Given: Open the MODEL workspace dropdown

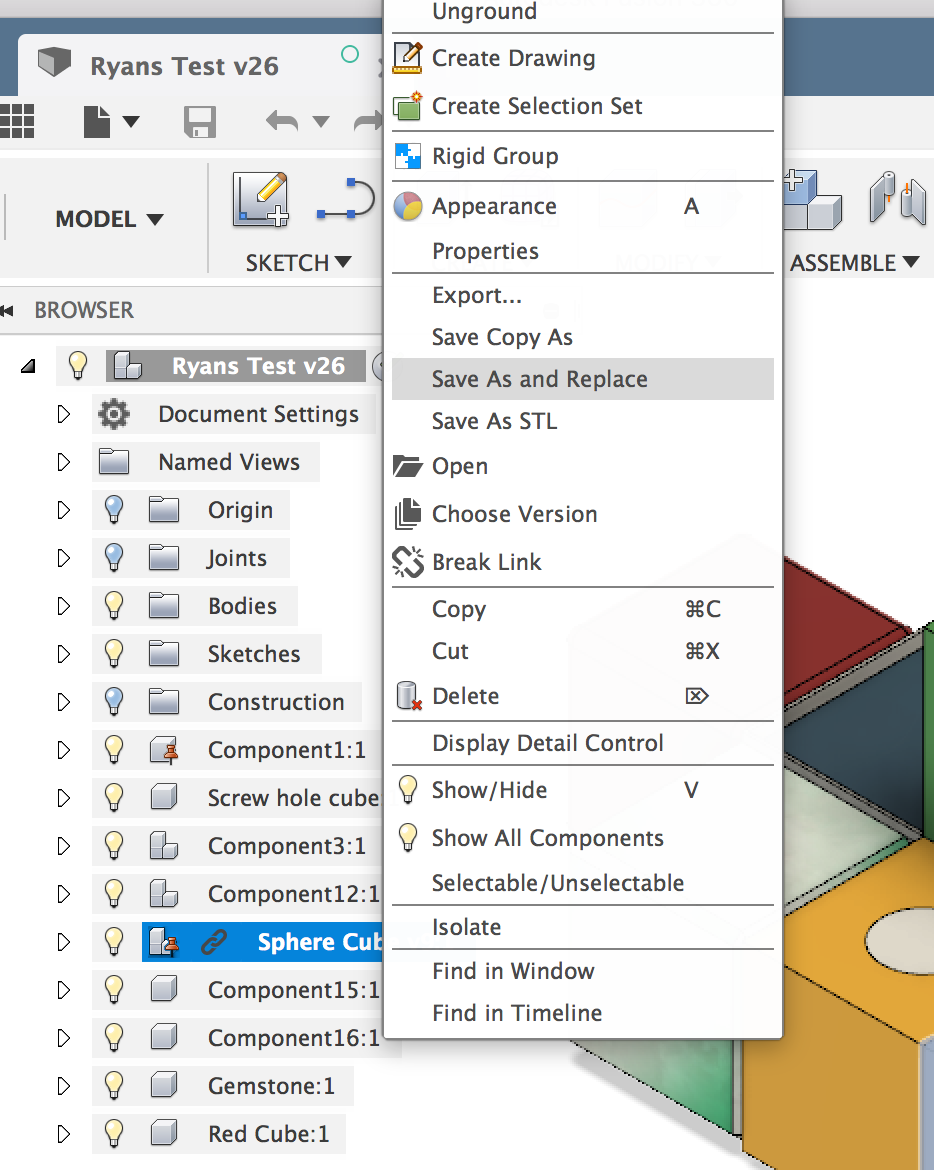Looking at the screenshot, I should point(109,219).
